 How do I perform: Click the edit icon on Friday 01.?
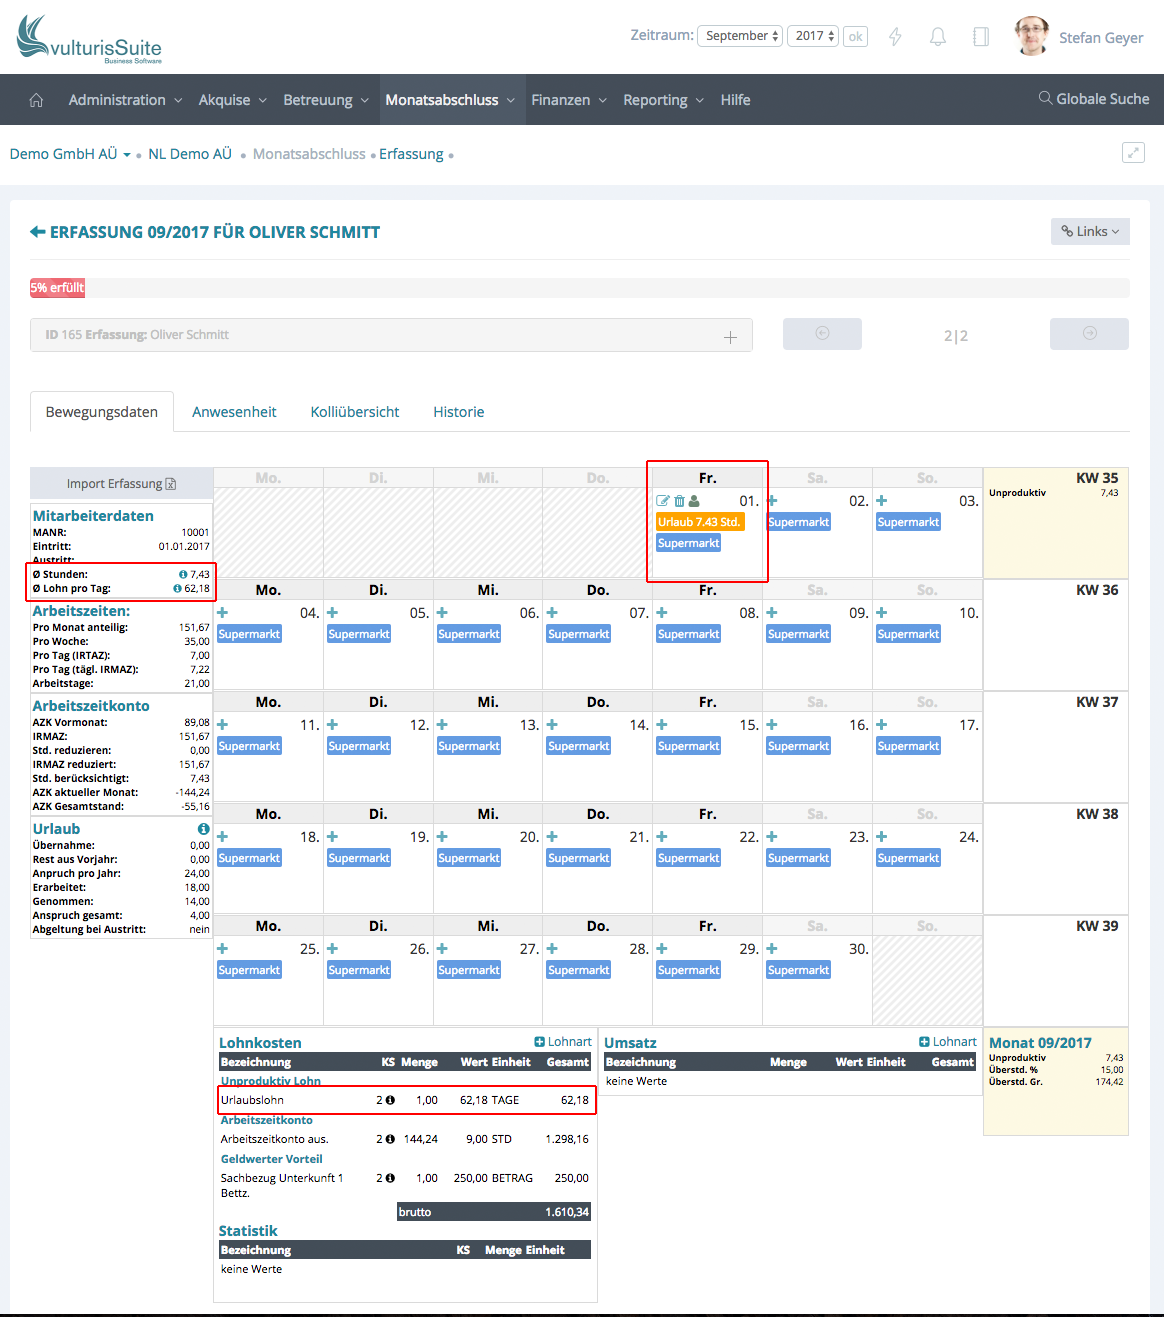click(662, 501)
